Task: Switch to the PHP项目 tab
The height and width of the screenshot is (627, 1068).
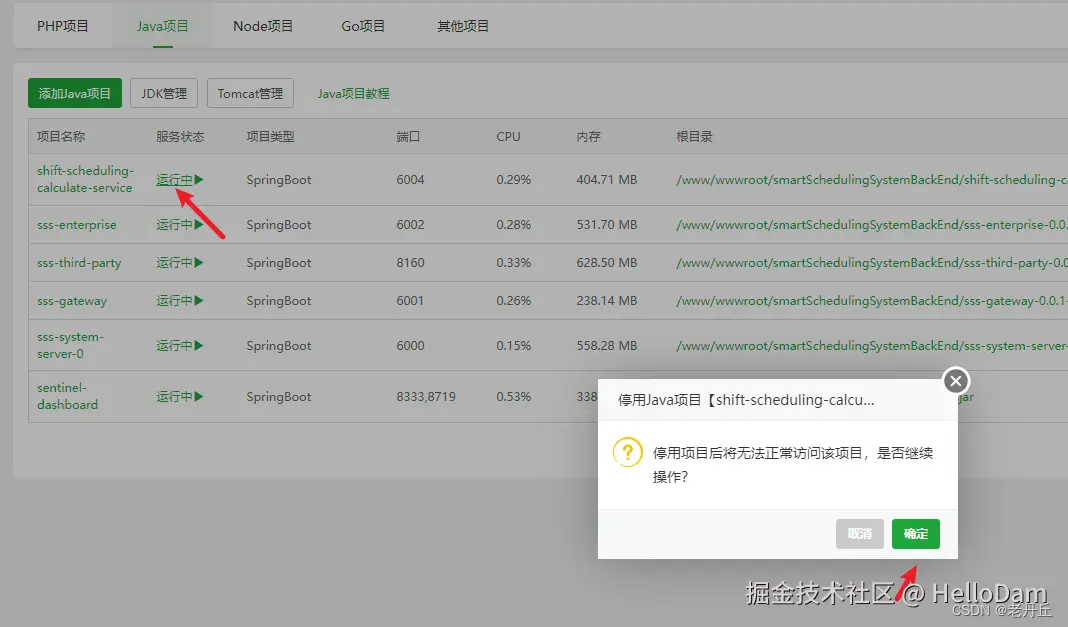Action: [62, 27]
